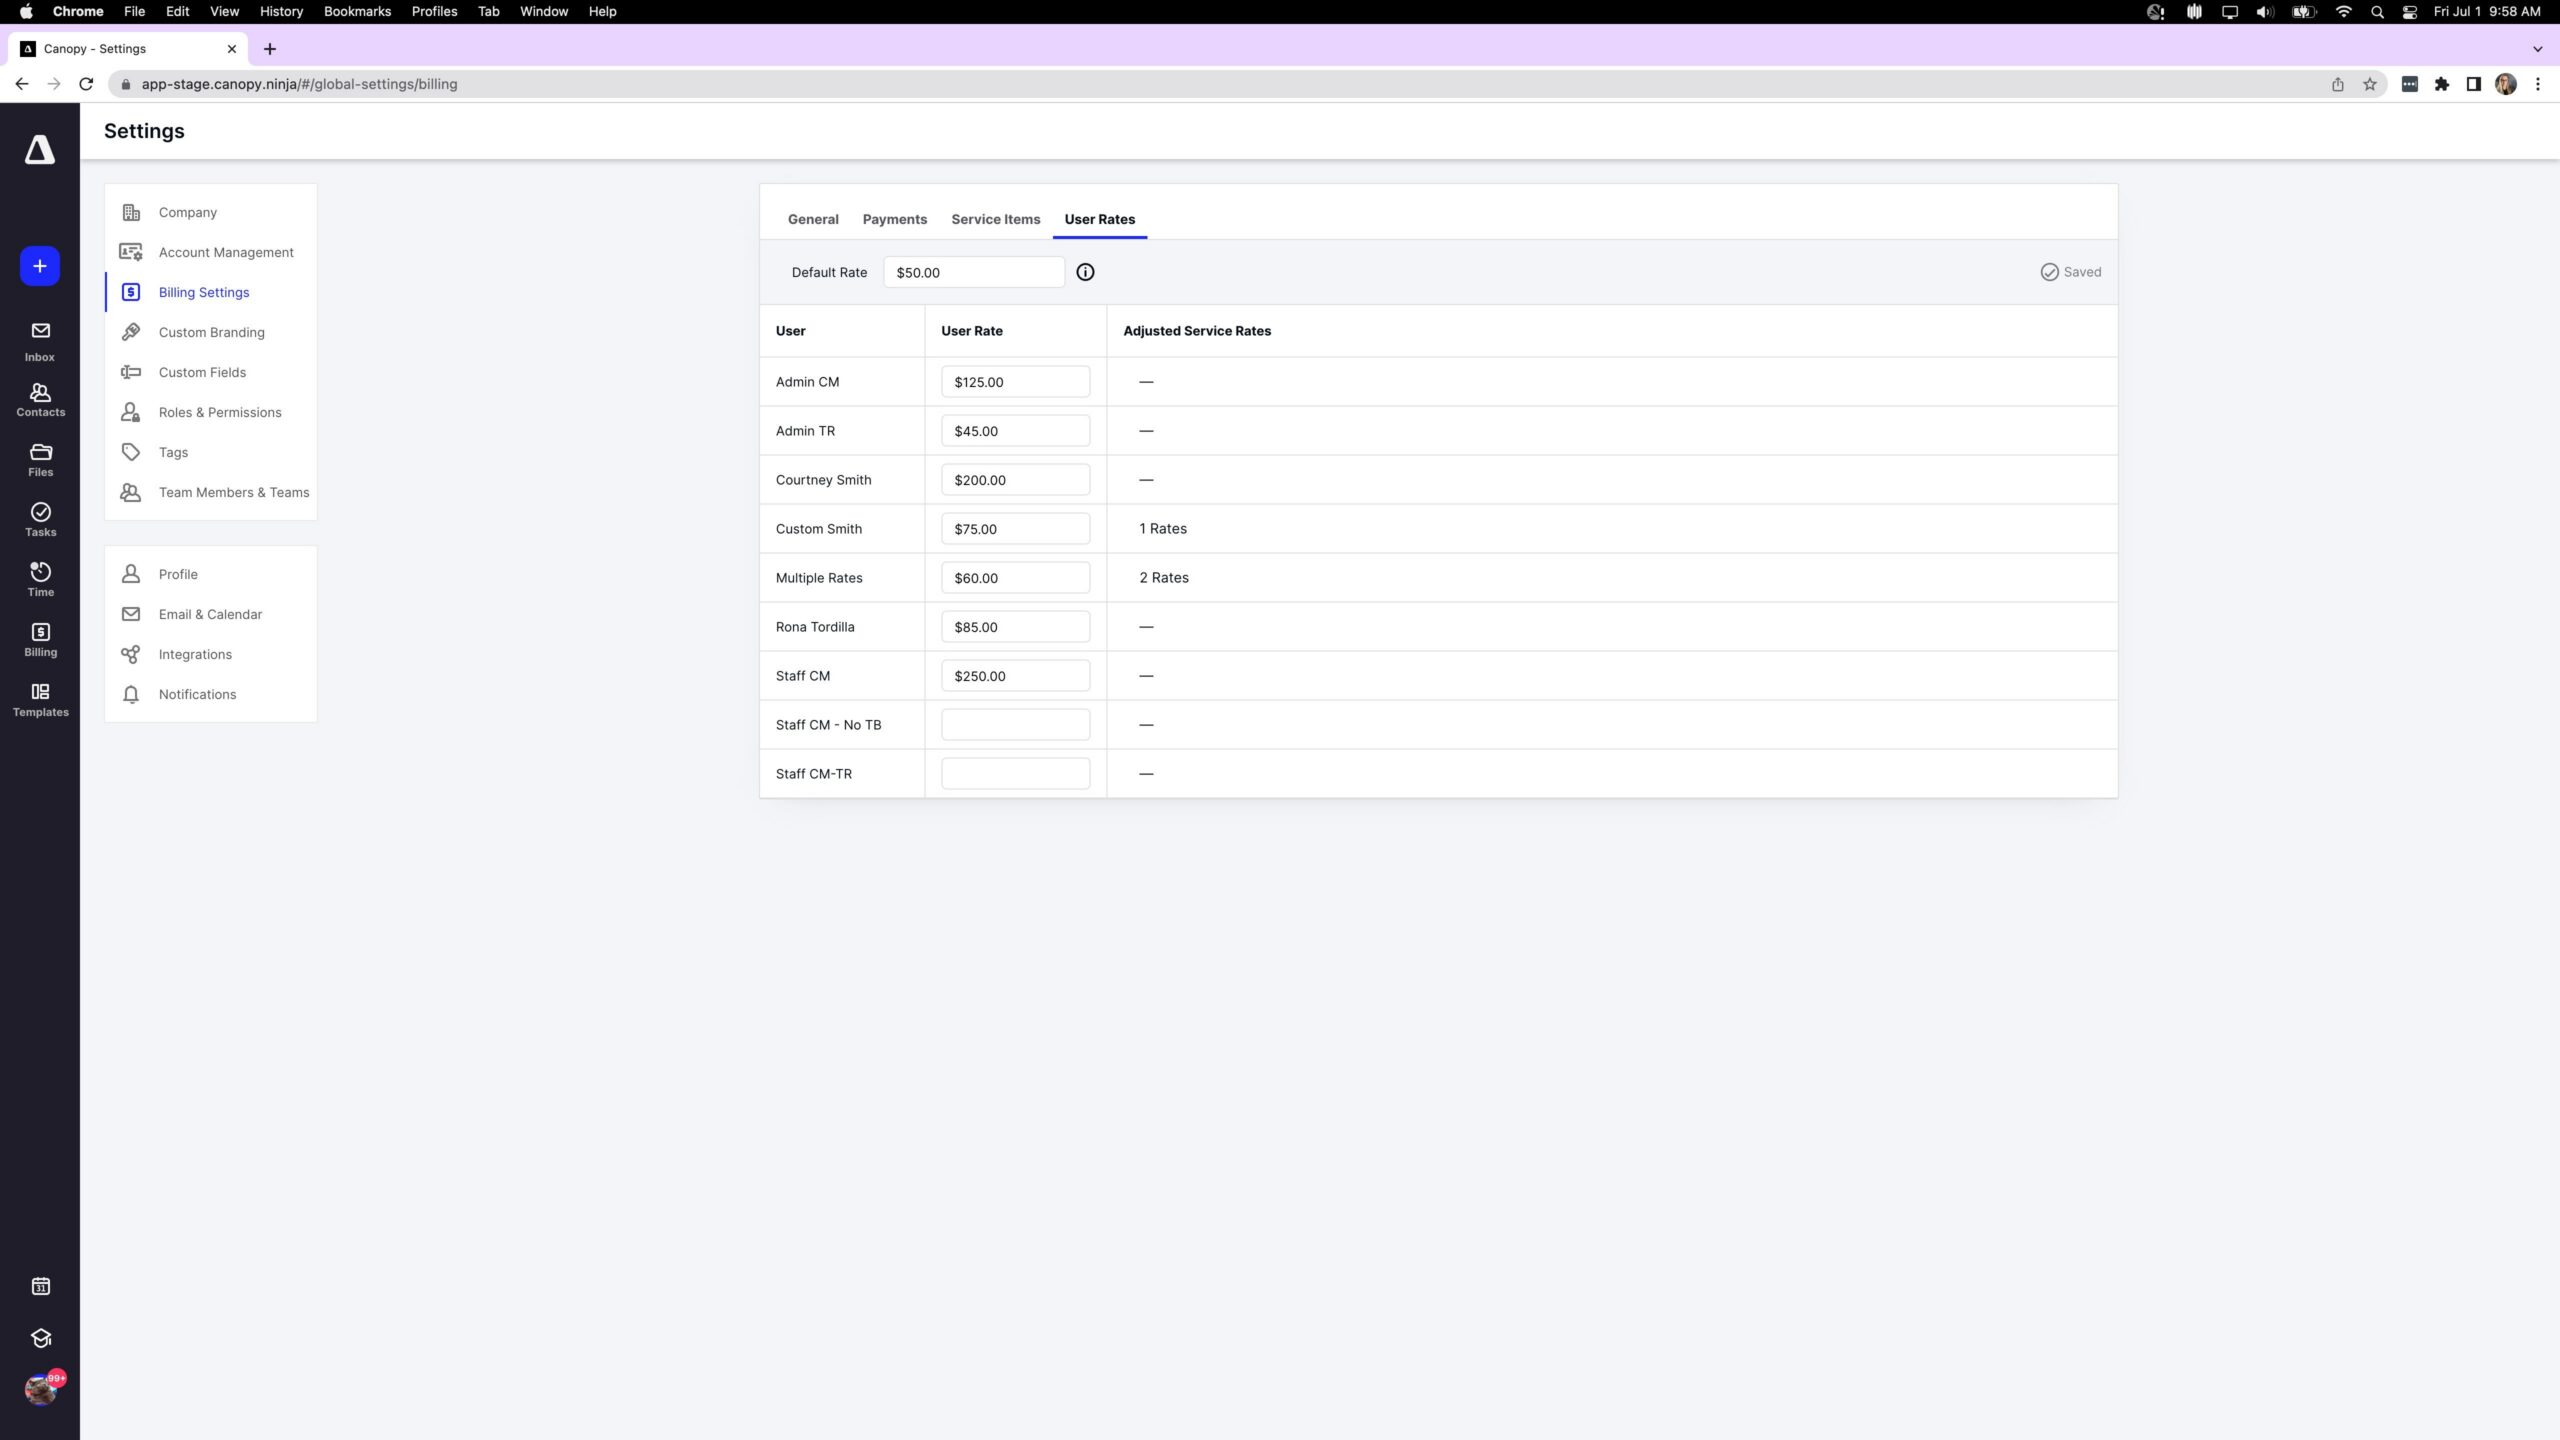Switch to the Payments tab

coord(894,219)
